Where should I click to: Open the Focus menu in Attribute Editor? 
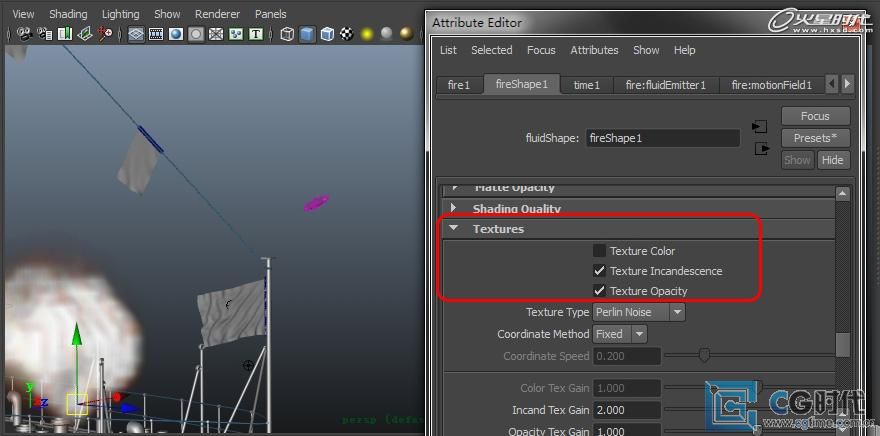(541, 50)
